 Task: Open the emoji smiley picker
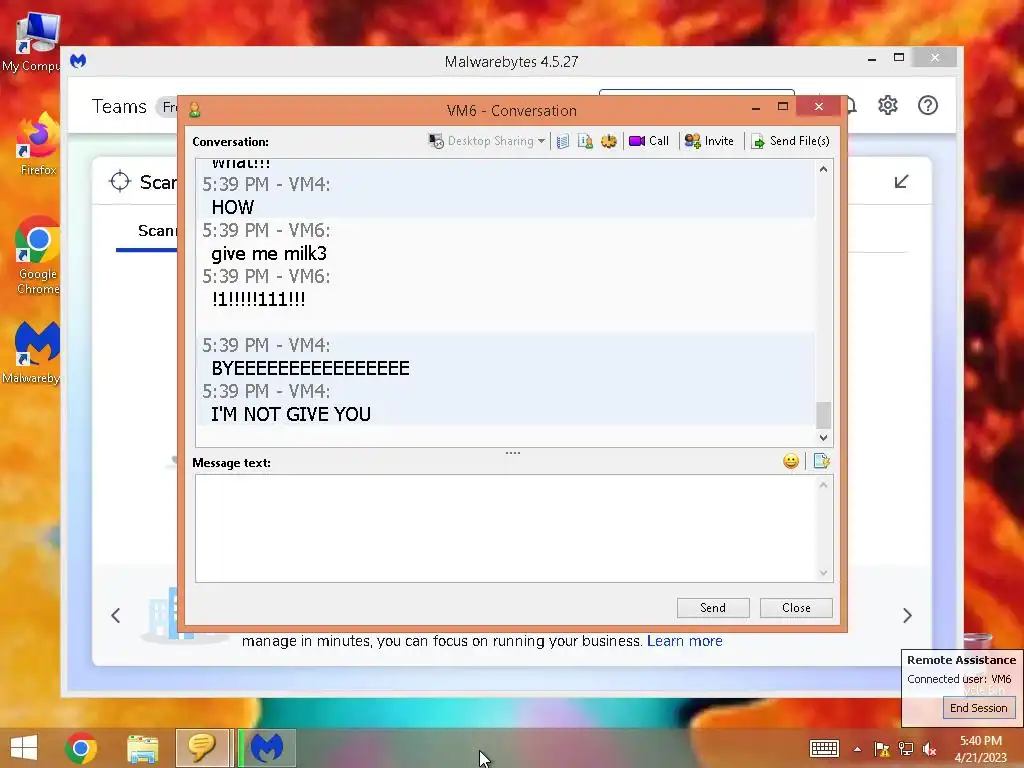point(791,462)
